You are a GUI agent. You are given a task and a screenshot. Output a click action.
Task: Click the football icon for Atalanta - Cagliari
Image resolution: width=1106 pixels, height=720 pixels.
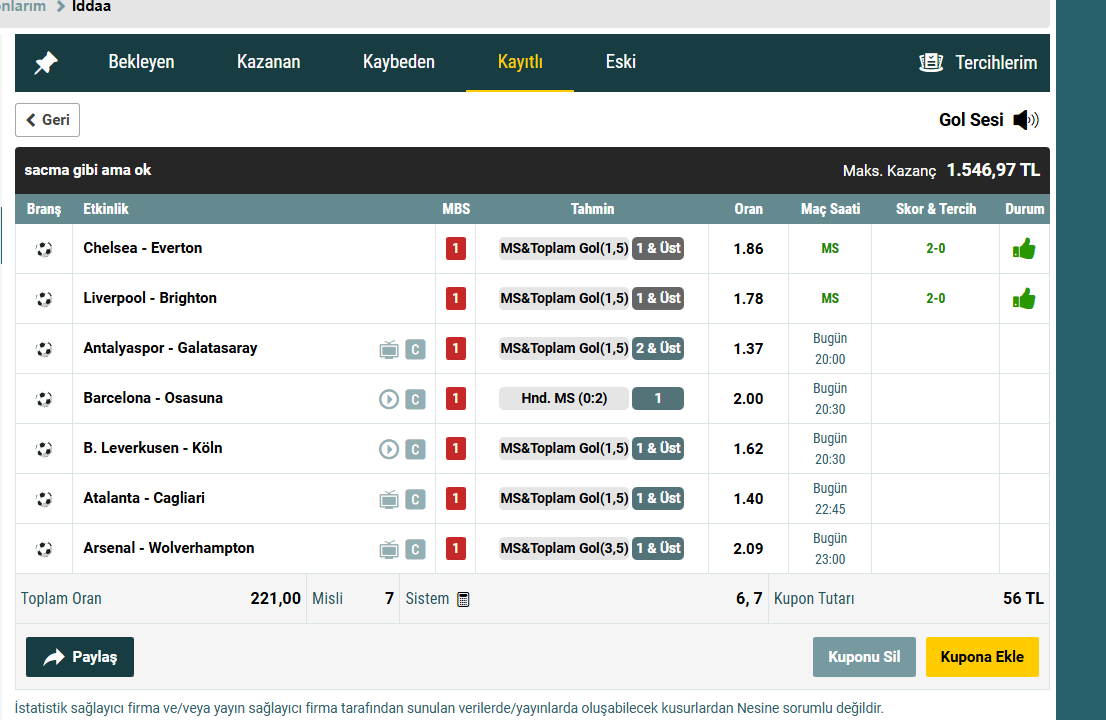[x=44, y=499]
